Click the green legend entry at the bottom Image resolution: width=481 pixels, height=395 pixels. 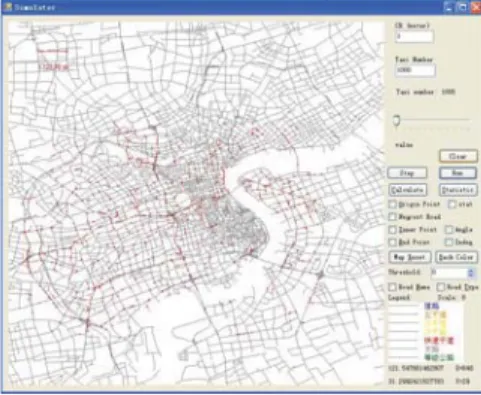[x=439, y=358]
